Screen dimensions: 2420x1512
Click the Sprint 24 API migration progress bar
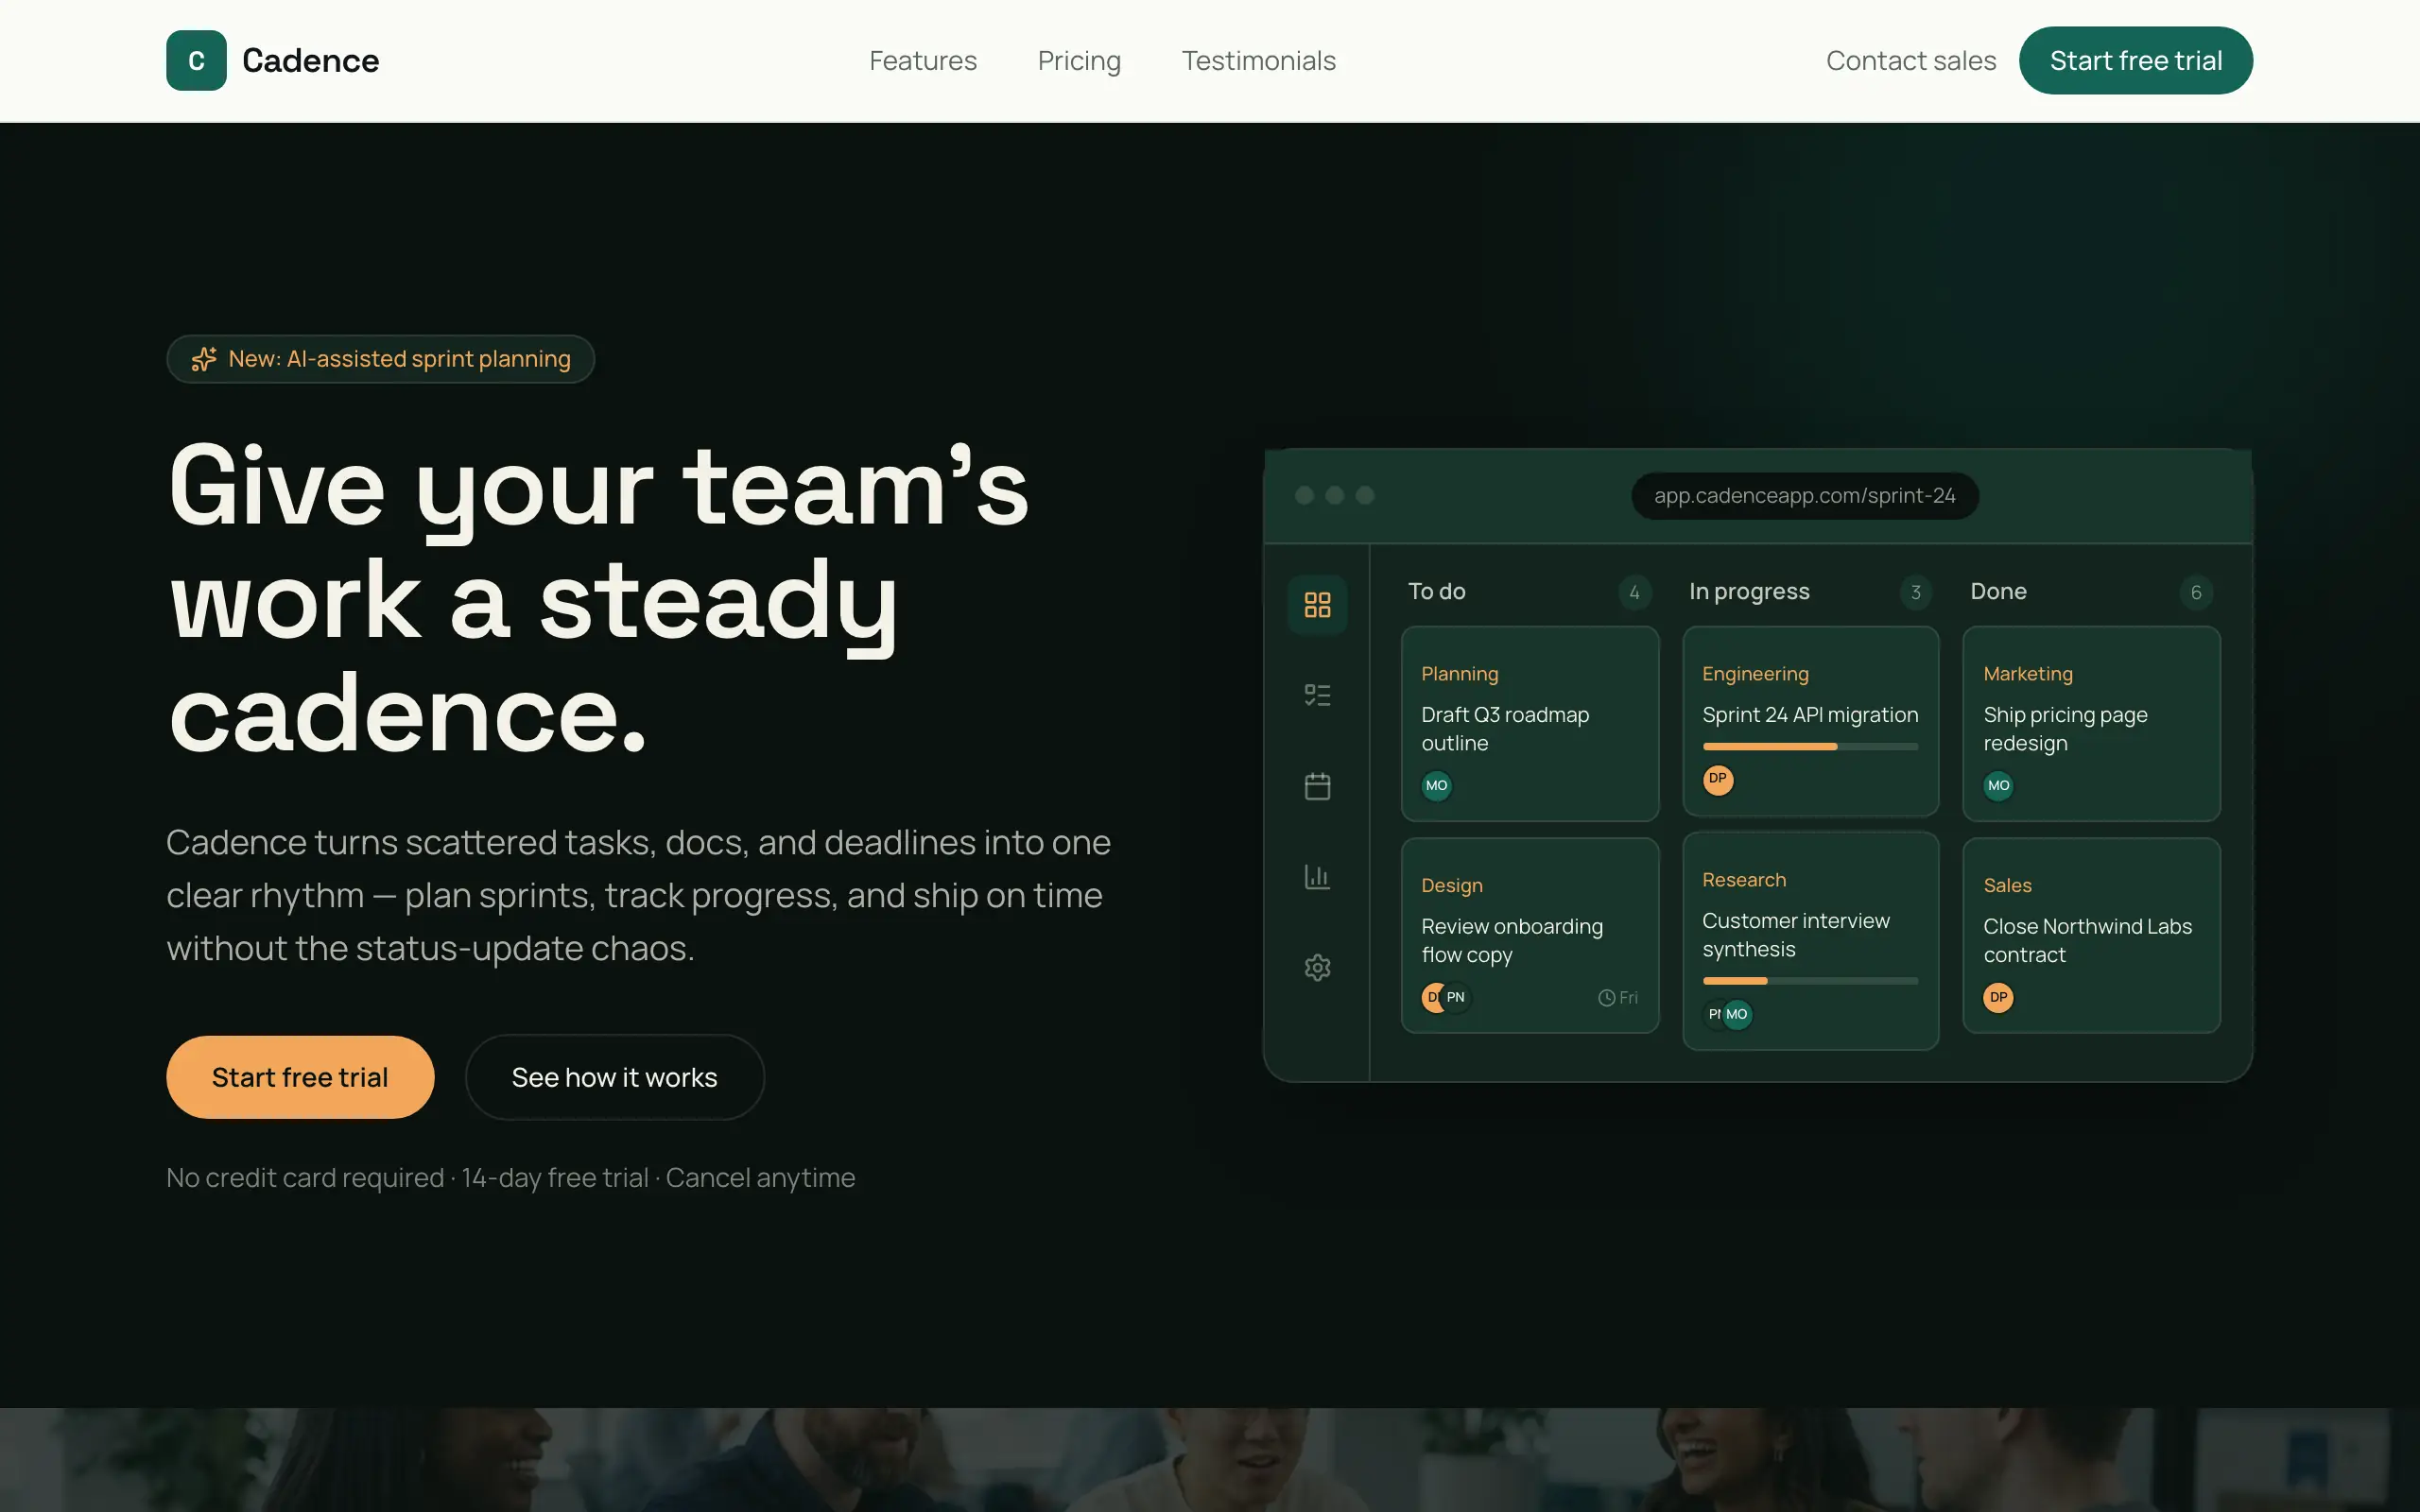pos(1810,746)
